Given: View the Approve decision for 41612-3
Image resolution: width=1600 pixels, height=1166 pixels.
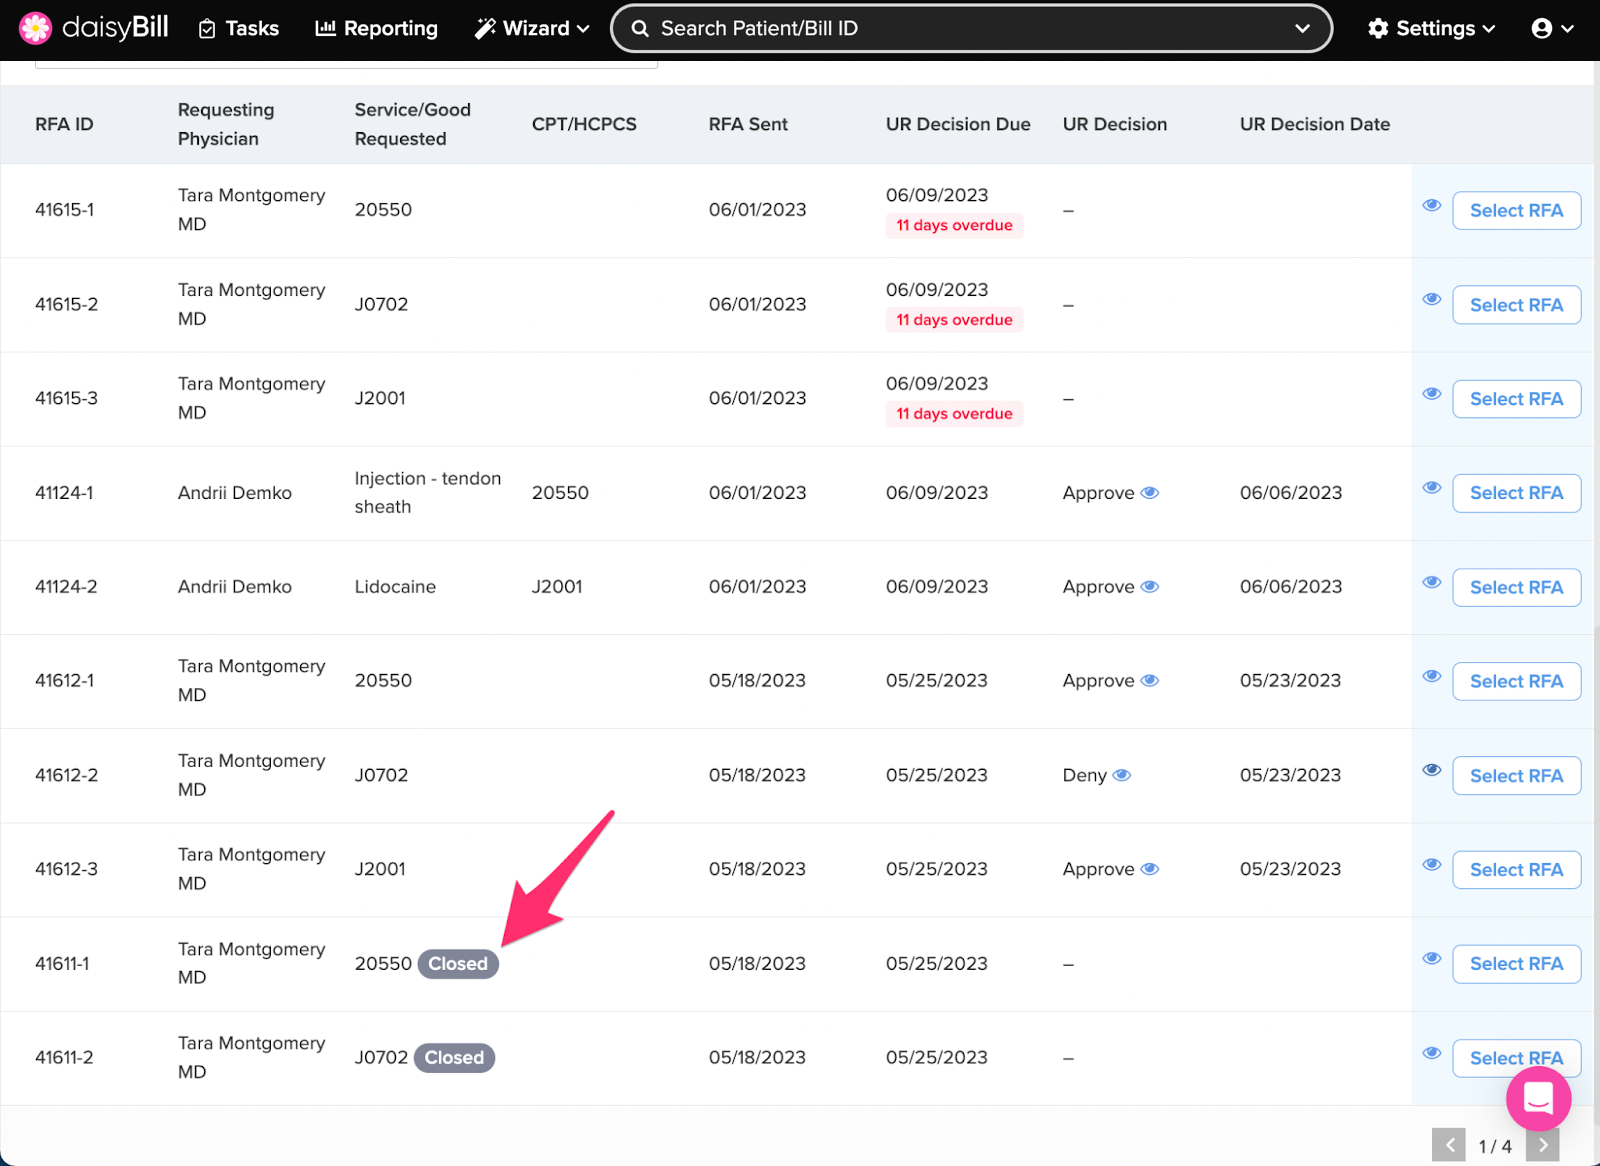Looking at the screenshot, I should 1150,869.
